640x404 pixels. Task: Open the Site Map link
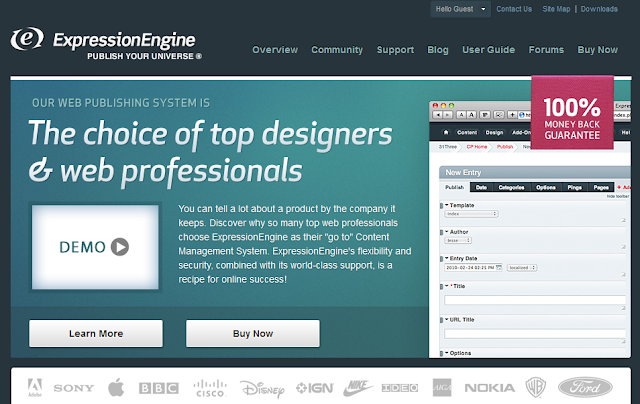(556, 9)
